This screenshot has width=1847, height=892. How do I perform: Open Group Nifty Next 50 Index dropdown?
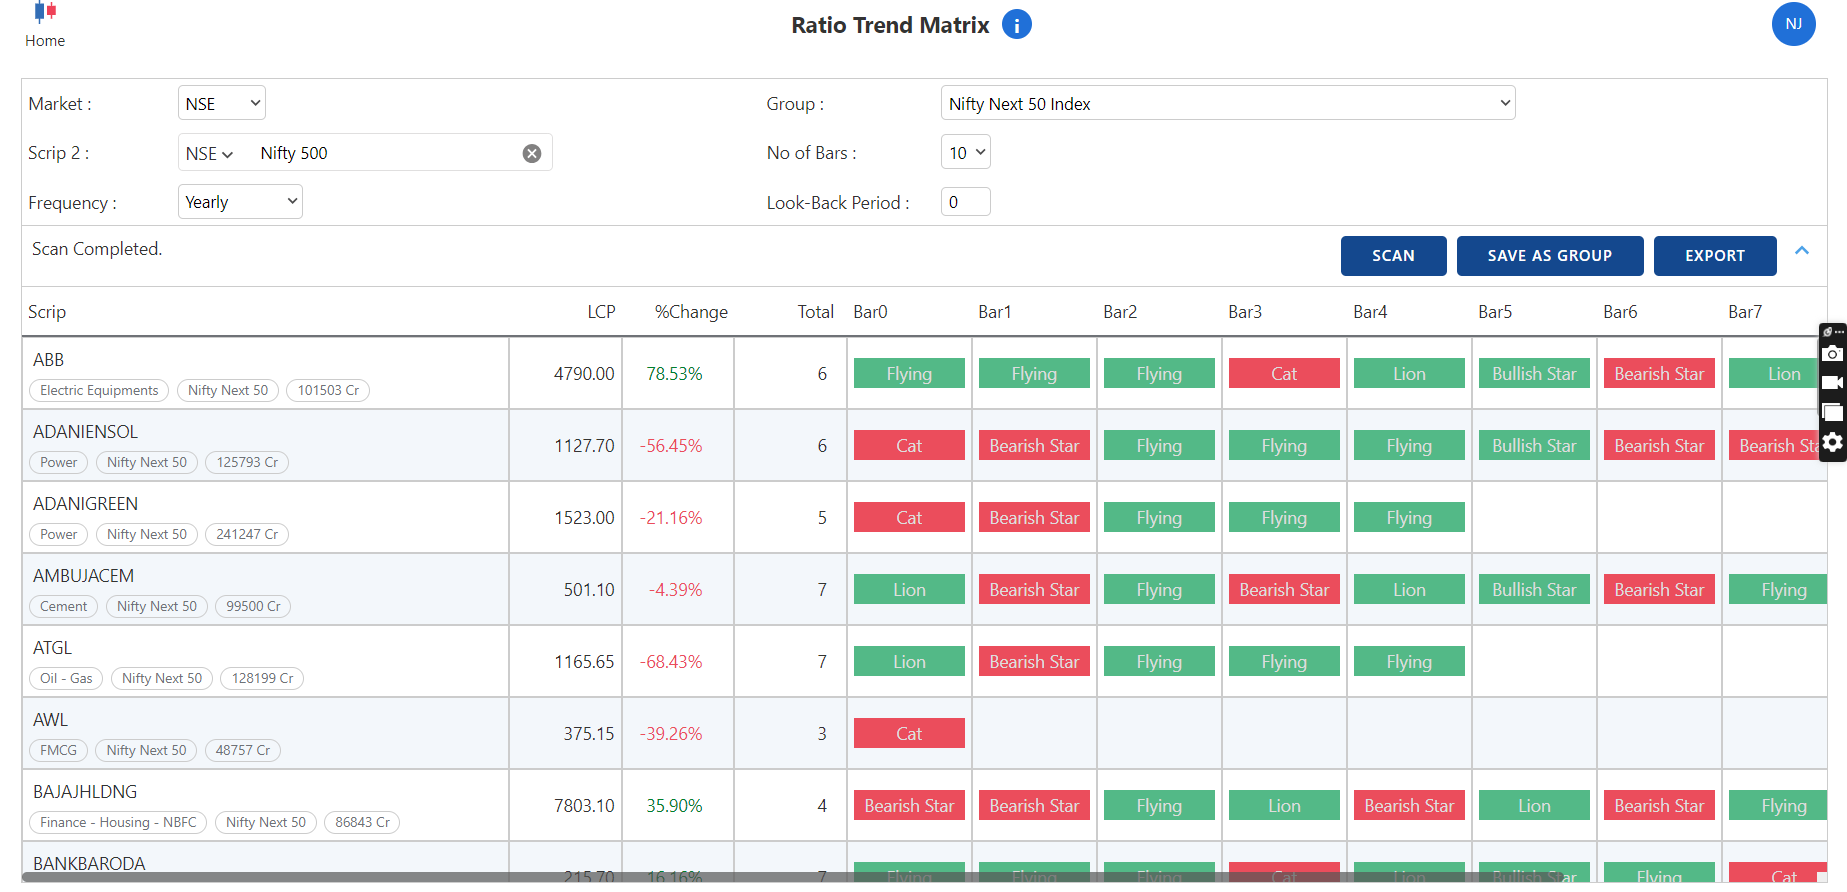point(1228,103)
